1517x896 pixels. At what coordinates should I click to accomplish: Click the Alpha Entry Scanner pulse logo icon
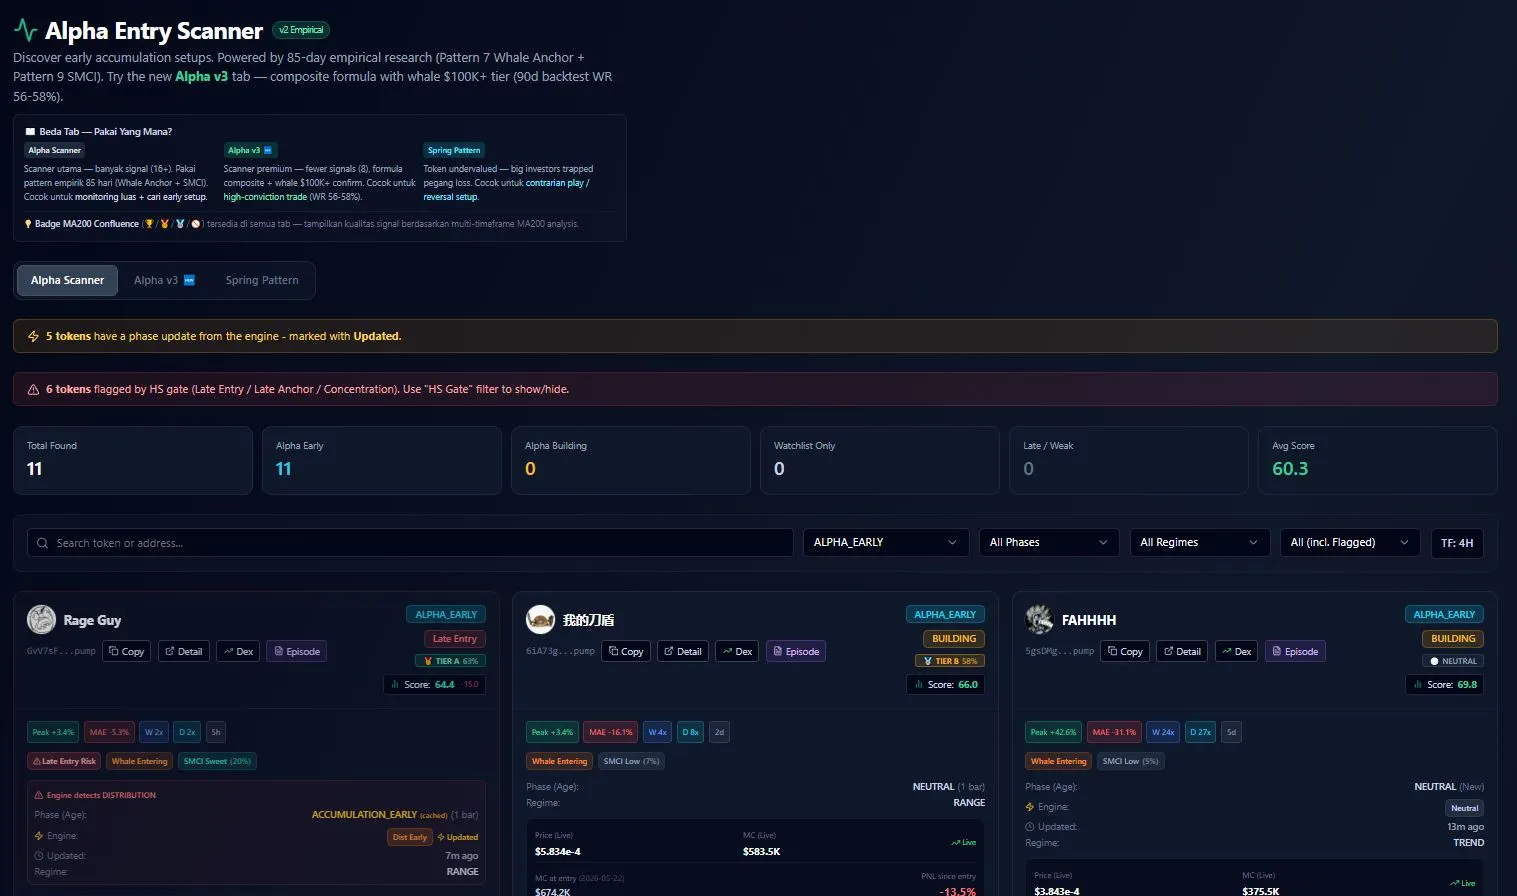tap(26, 31)
